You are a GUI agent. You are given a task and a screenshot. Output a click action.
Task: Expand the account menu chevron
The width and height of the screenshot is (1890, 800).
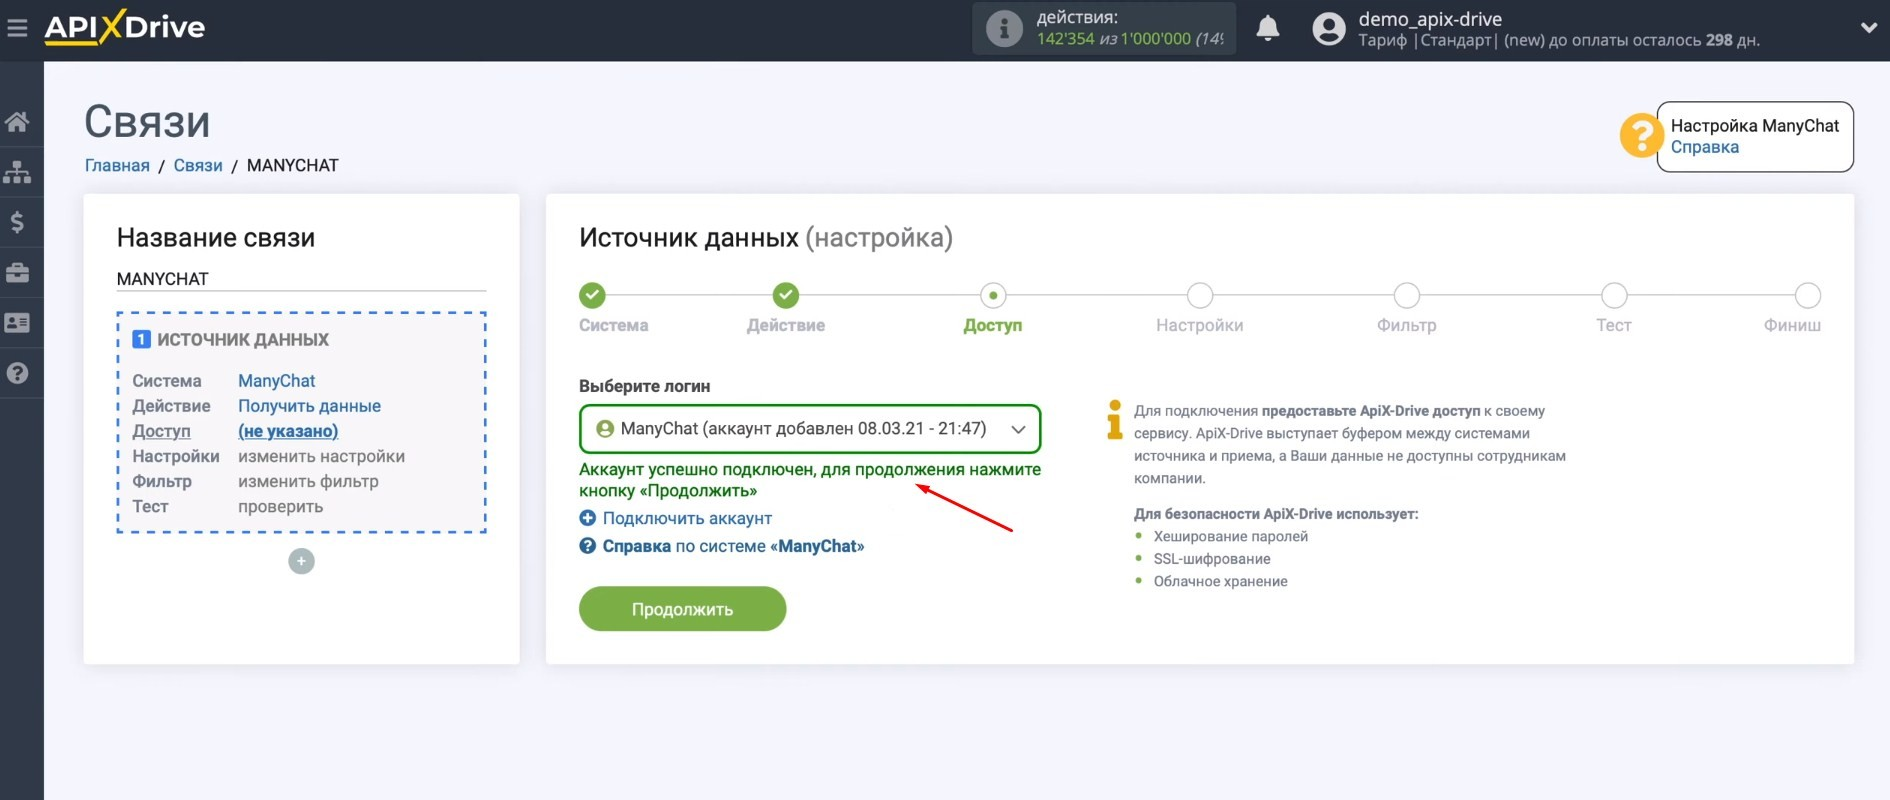(1868, 28)
